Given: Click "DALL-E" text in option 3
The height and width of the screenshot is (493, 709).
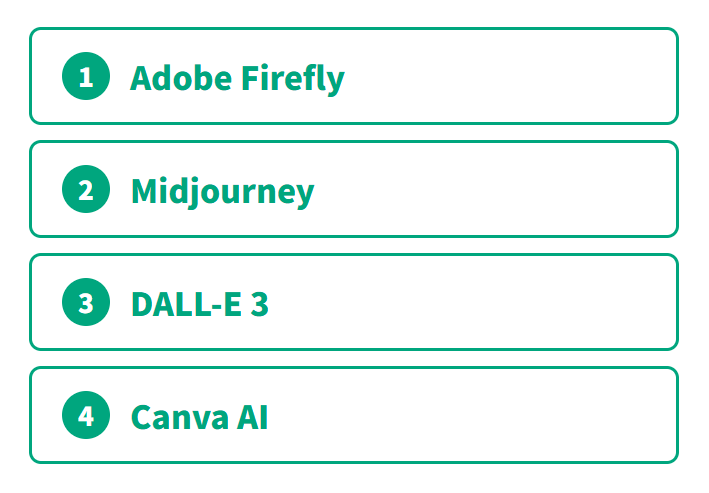Looking at the screenshot, I should tap(186, 303).
